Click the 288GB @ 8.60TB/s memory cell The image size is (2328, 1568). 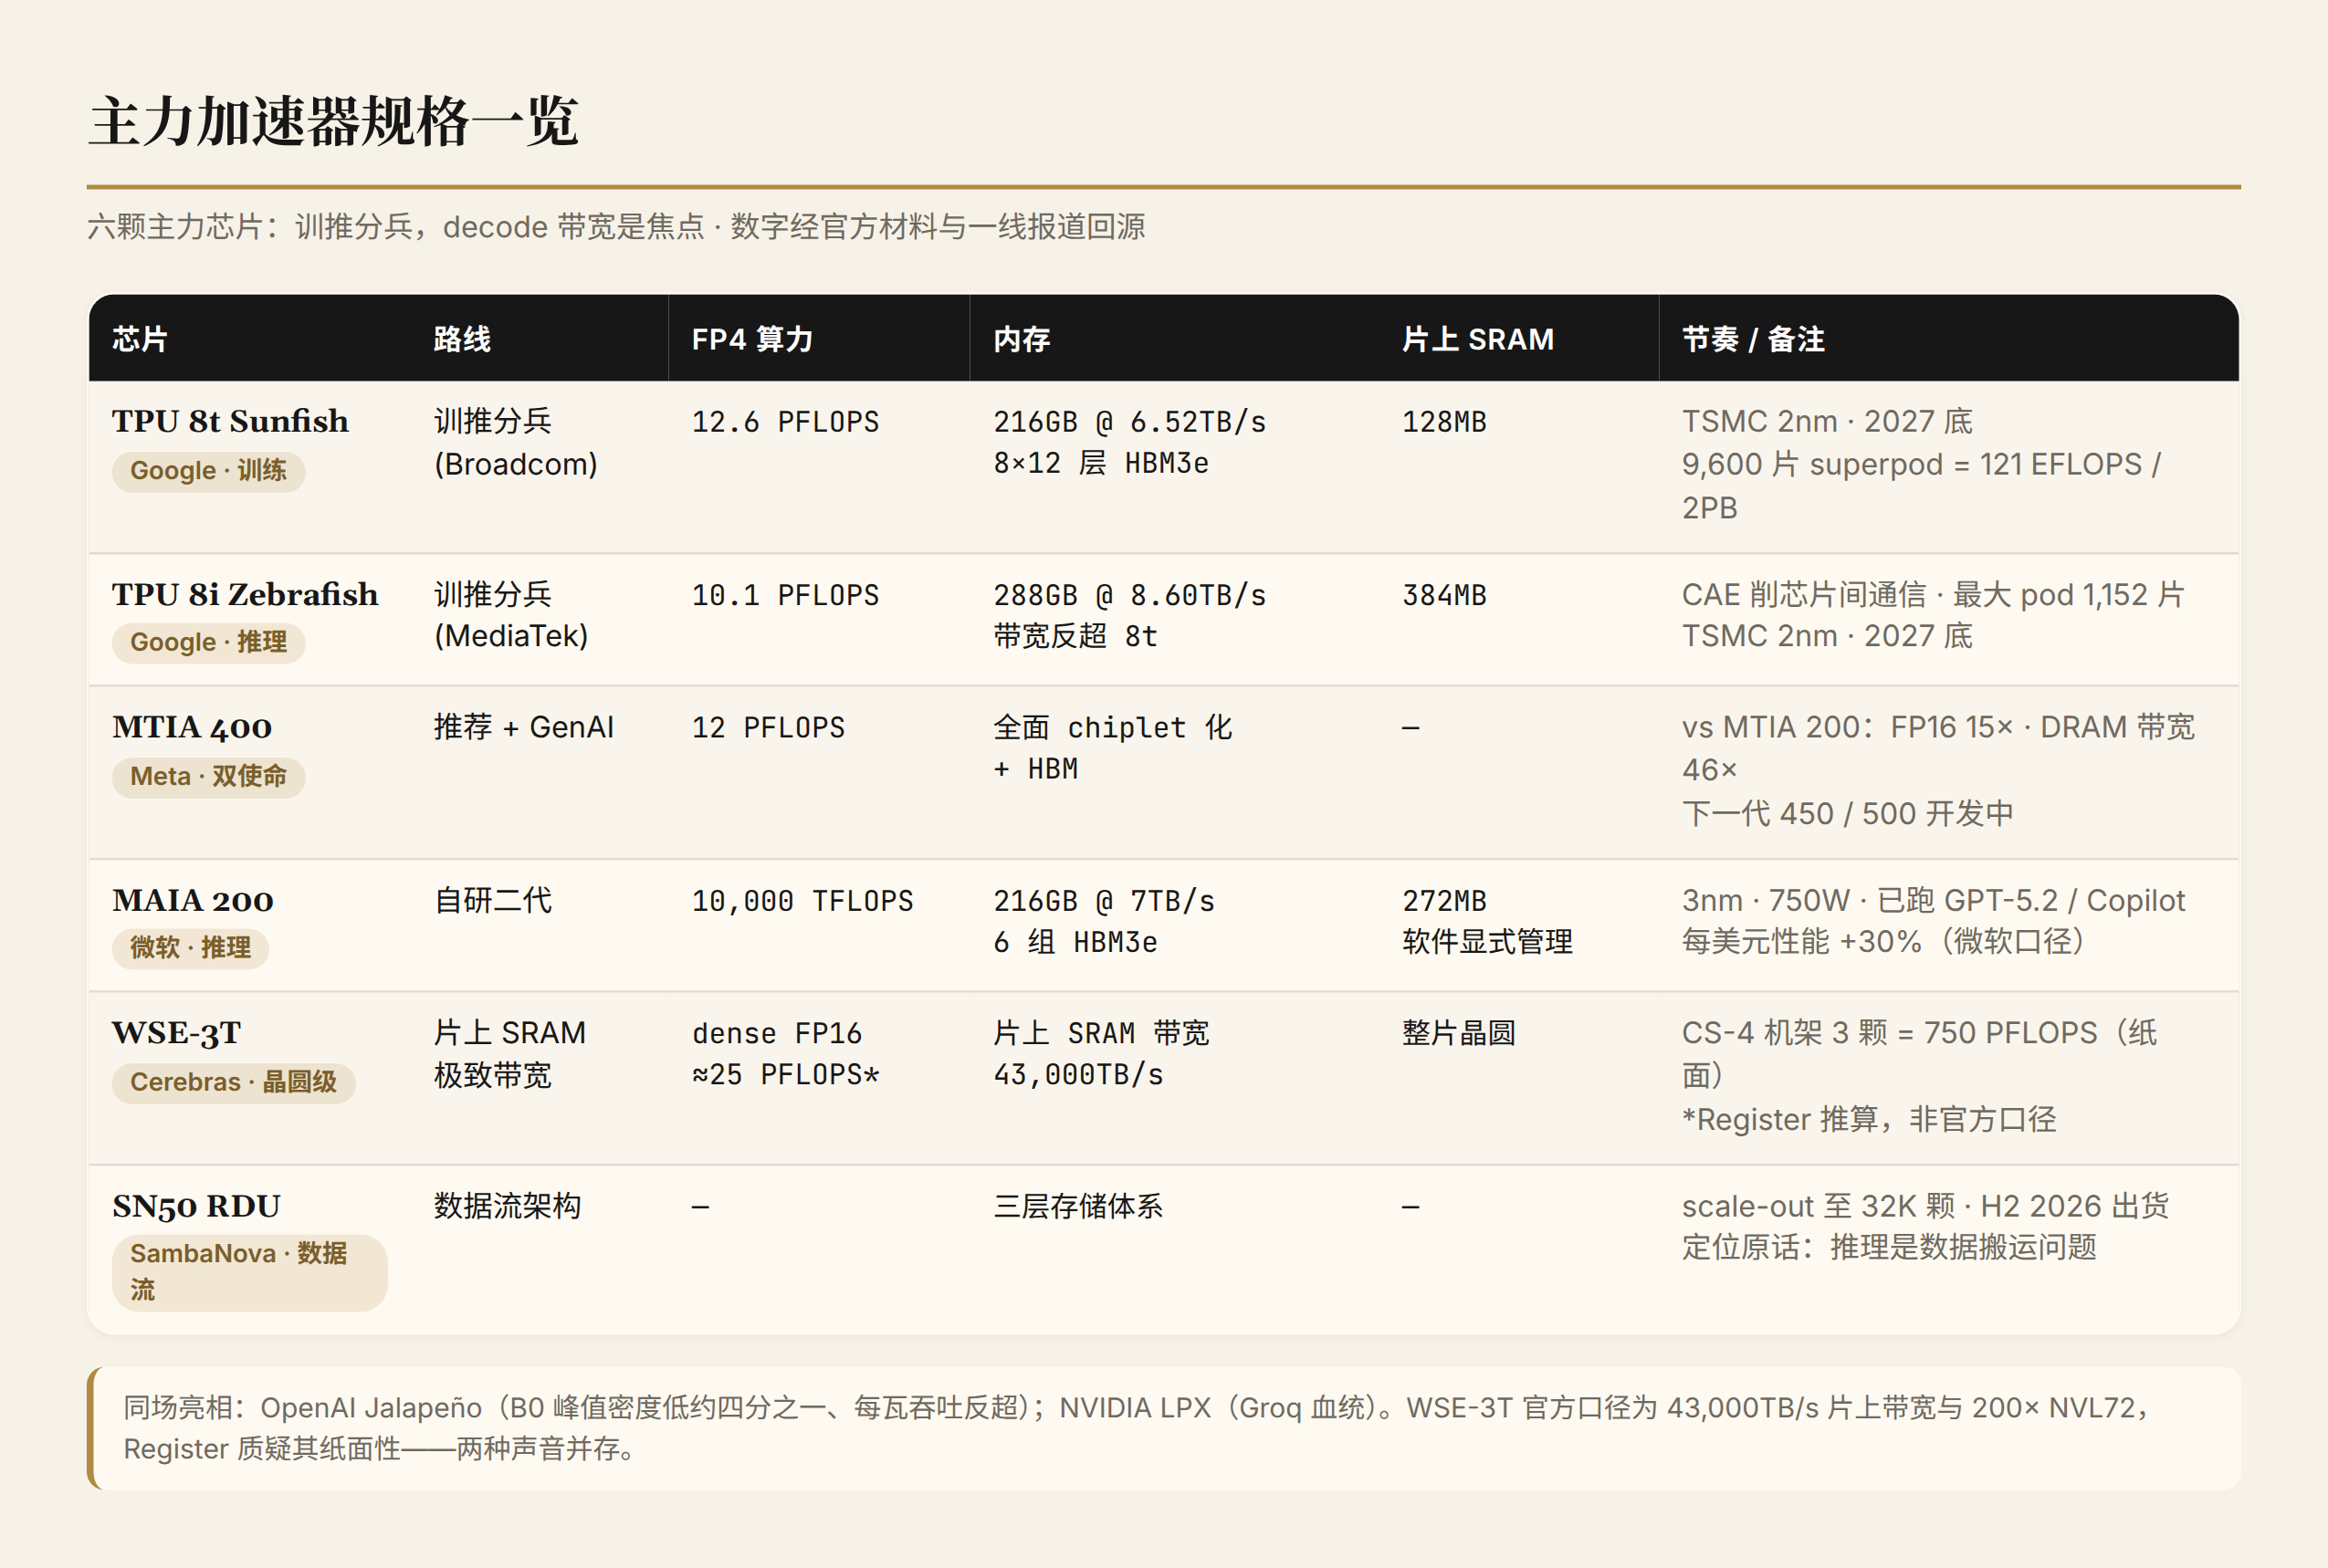pos(1129,615)
